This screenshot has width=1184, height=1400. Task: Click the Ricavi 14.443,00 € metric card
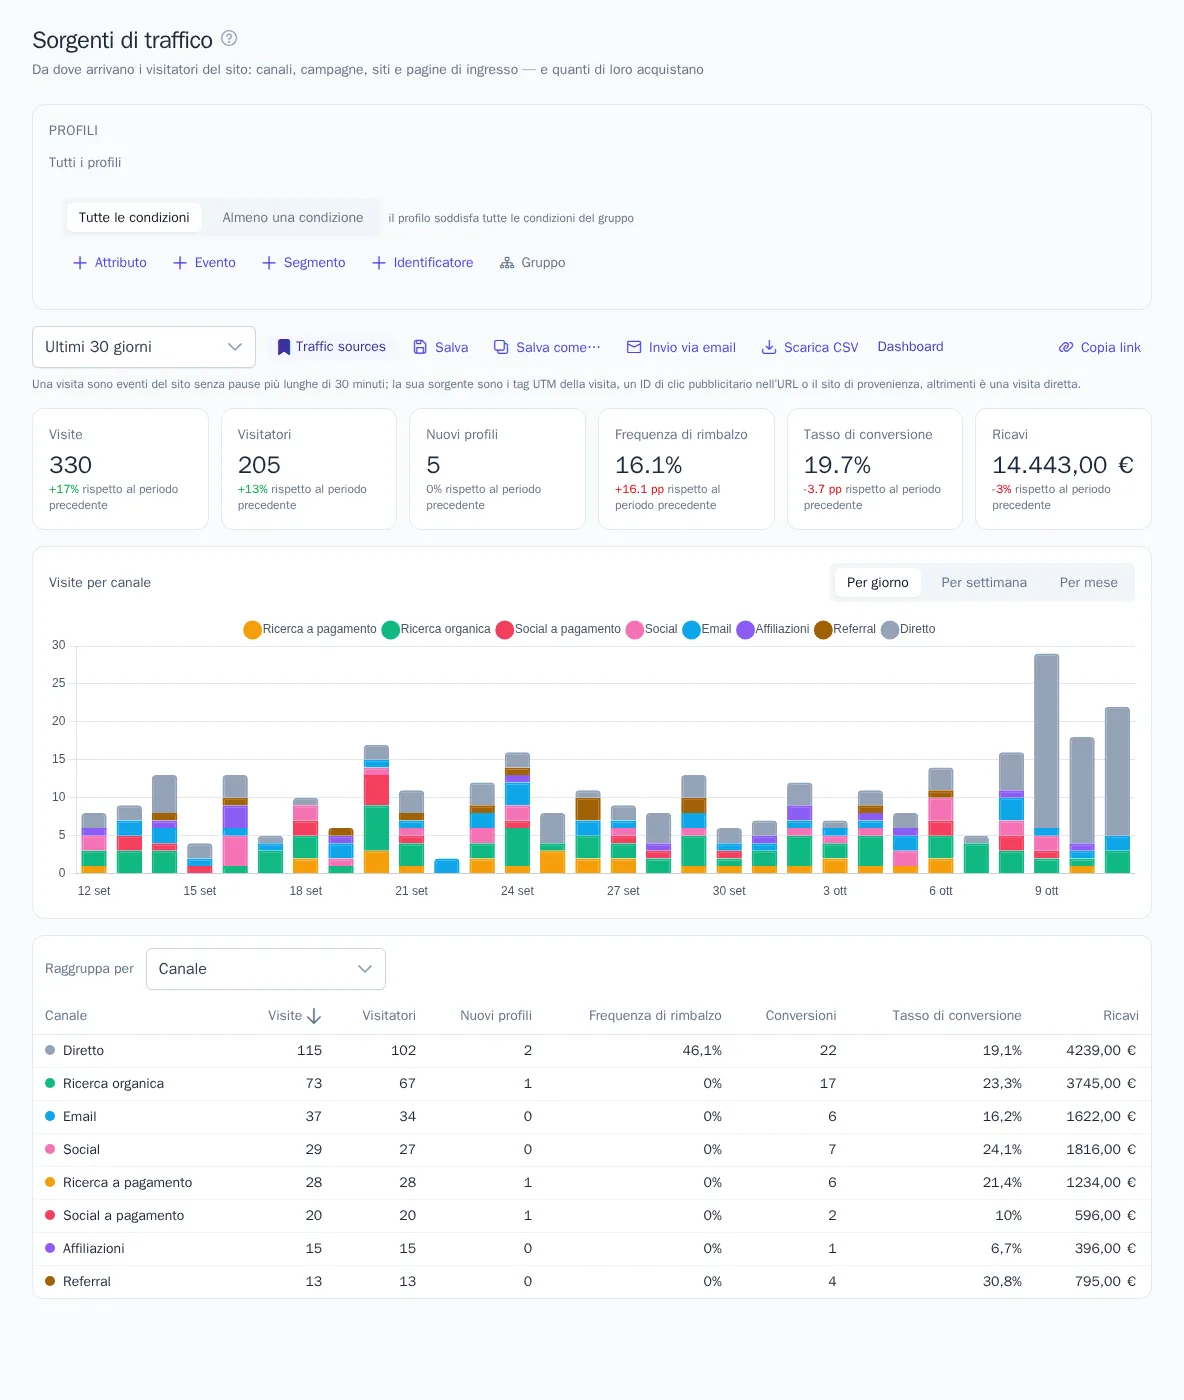(x=1063, y=469)
